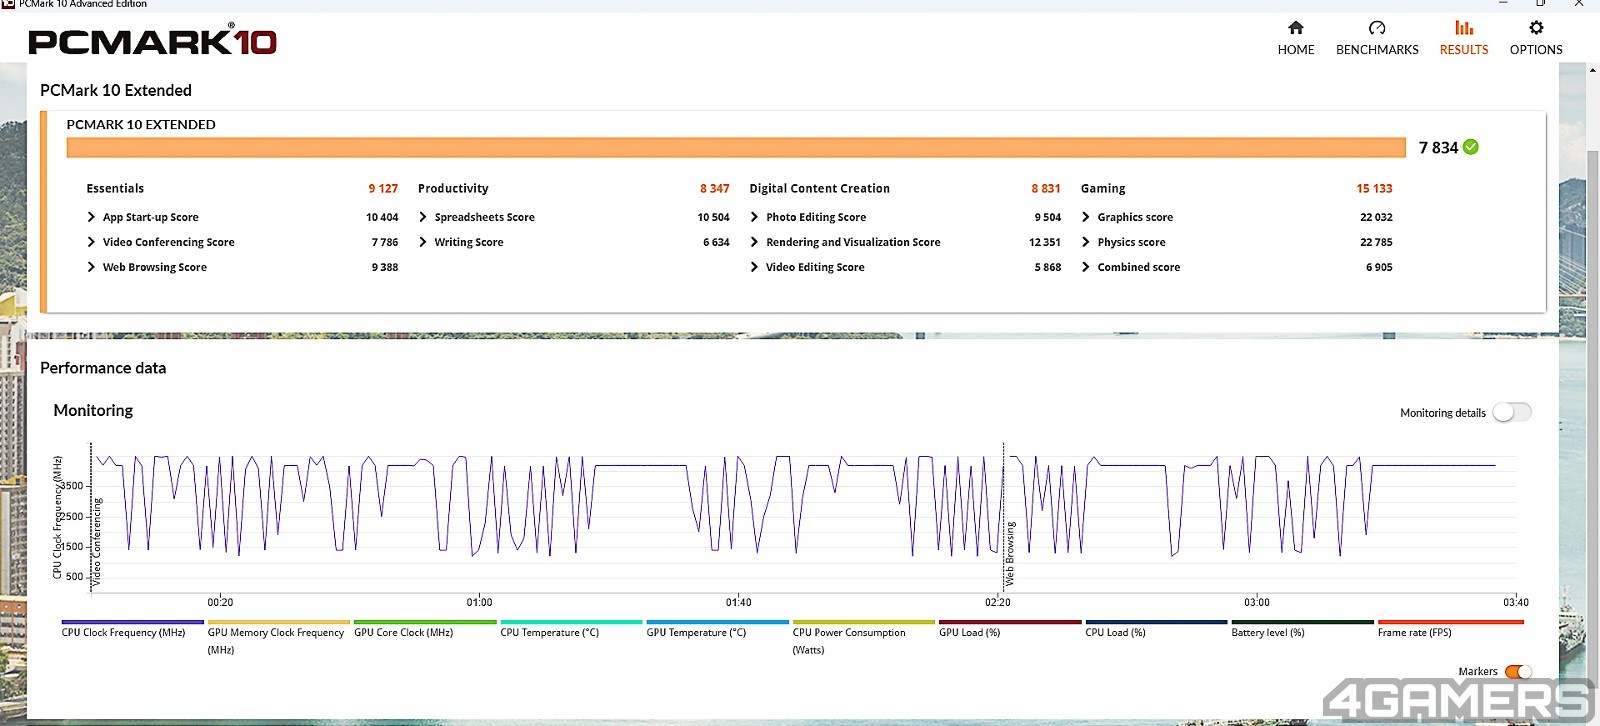Click the Web Browsing marker line in chart
This screenshot has width=1600, height=726.
tap(1003, 516)
